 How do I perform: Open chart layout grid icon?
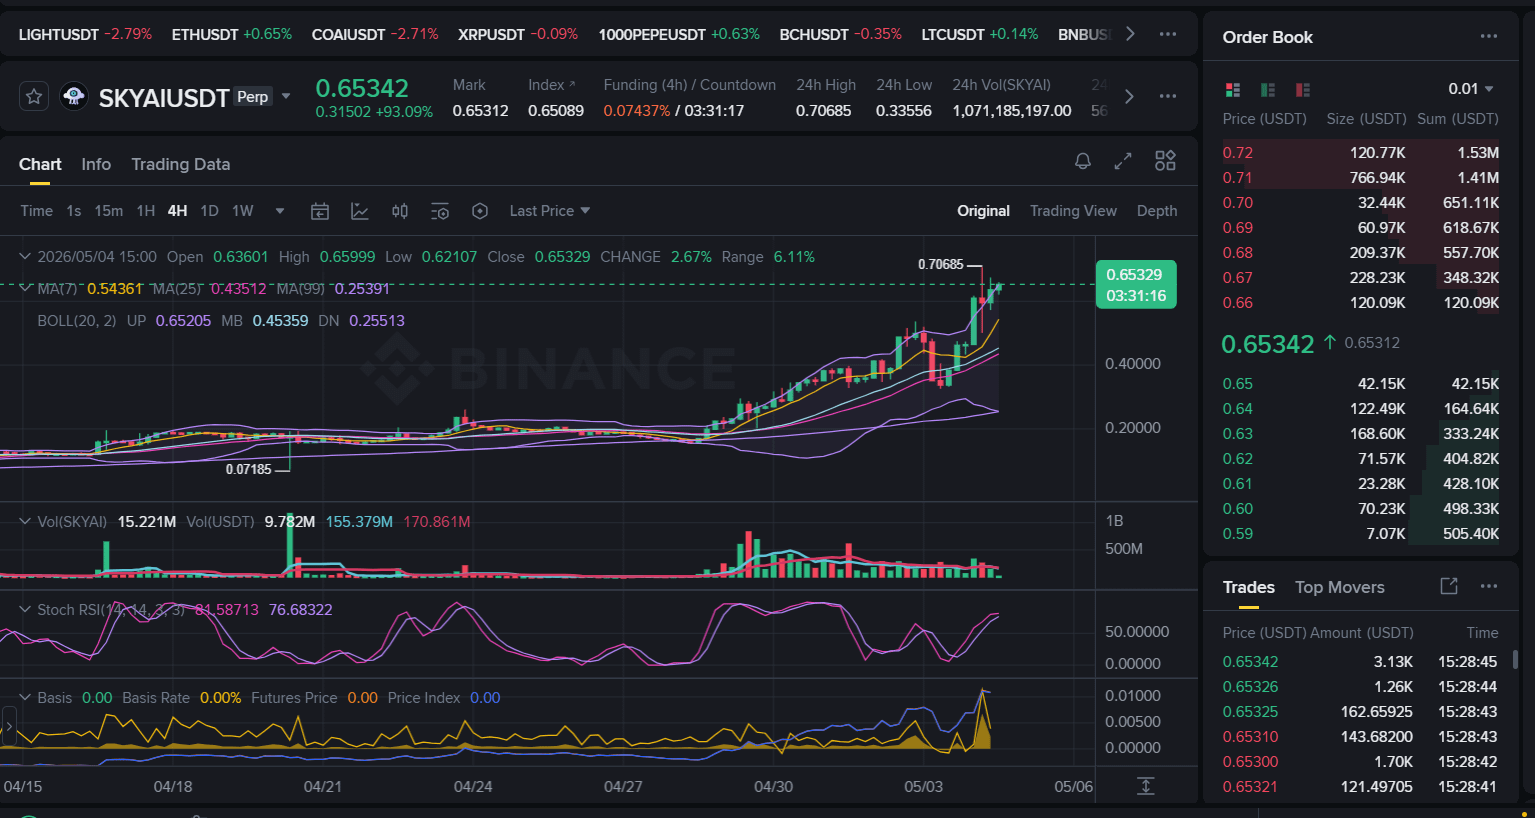pyautogui.click(x=1165, y=161)
